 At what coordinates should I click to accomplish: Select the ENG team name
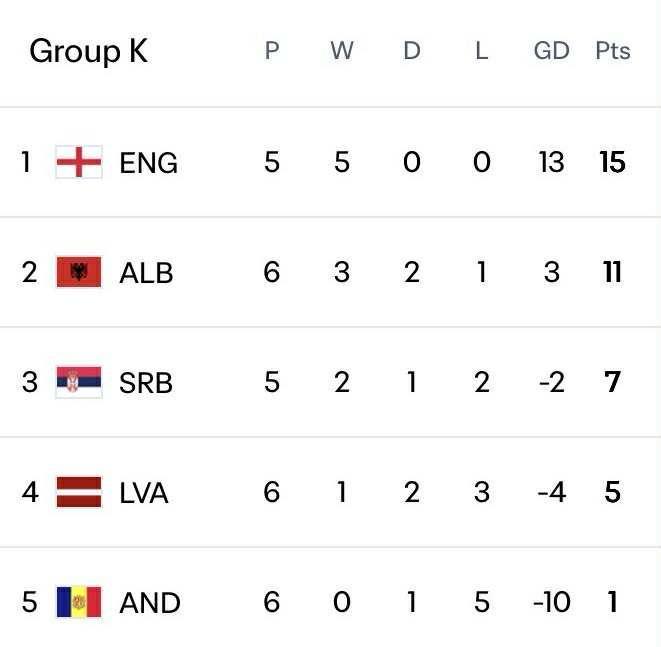148,163
